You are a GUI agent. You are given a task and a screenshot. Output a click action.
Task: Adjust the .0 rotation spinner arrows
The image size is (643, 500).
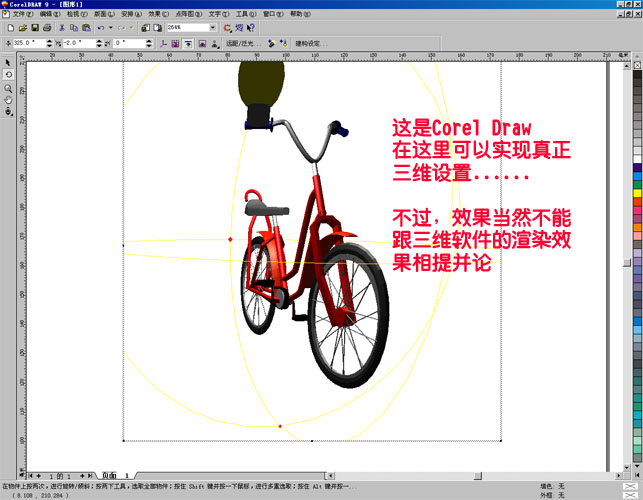[x=149, y=43]
